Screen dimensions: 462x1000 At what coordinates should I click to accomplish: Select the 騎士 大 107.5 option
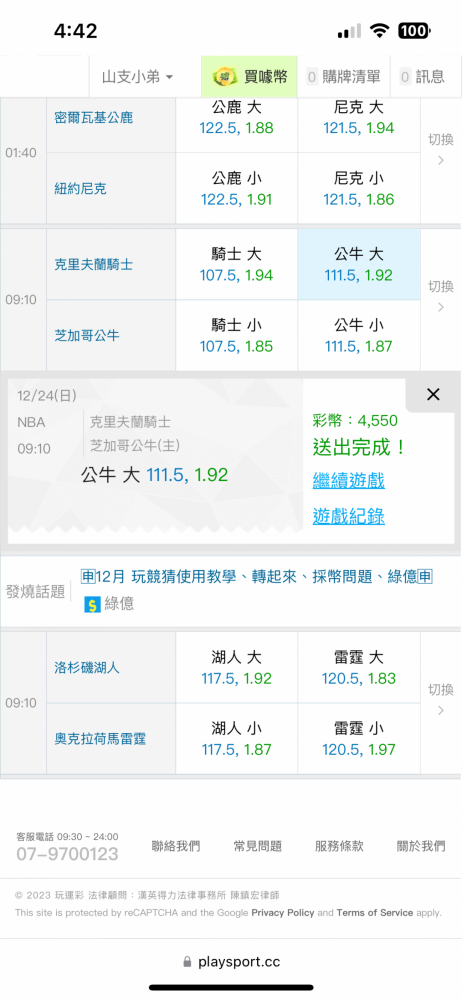tap(236, 265)
